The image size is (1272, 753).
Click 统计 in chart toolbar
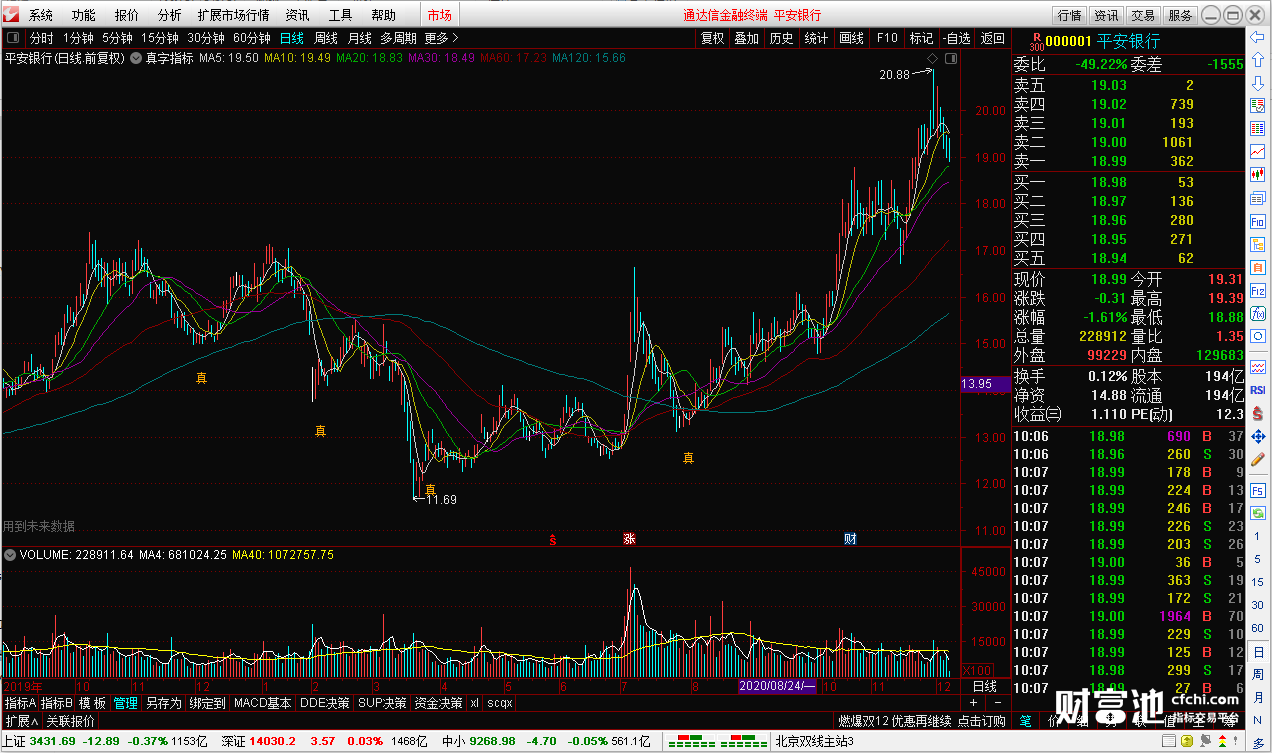[x=816, y=38]
